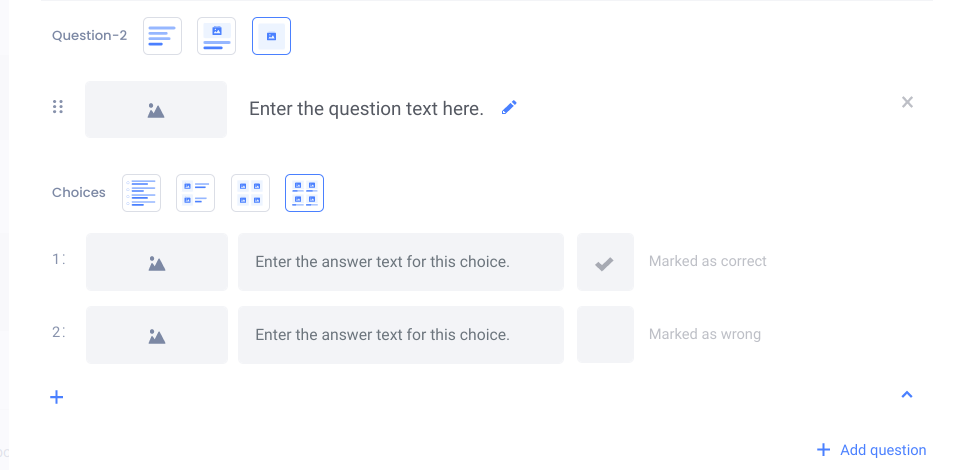Choose two-column text choices layout icon
The height and width of the screenshot is (470, 976).
click(x=195, y=193)
